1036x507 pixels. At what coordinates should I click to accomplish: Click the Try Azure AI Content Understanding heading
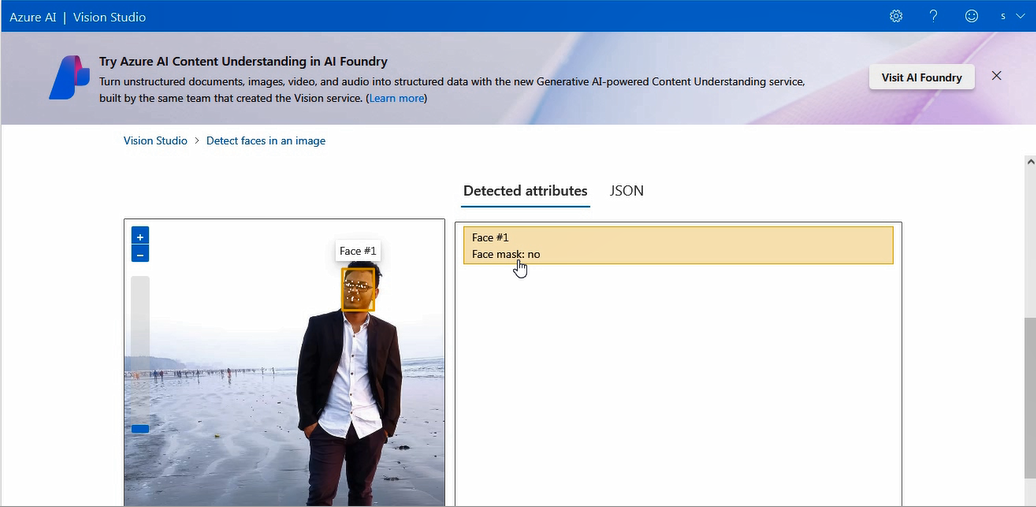243,61
